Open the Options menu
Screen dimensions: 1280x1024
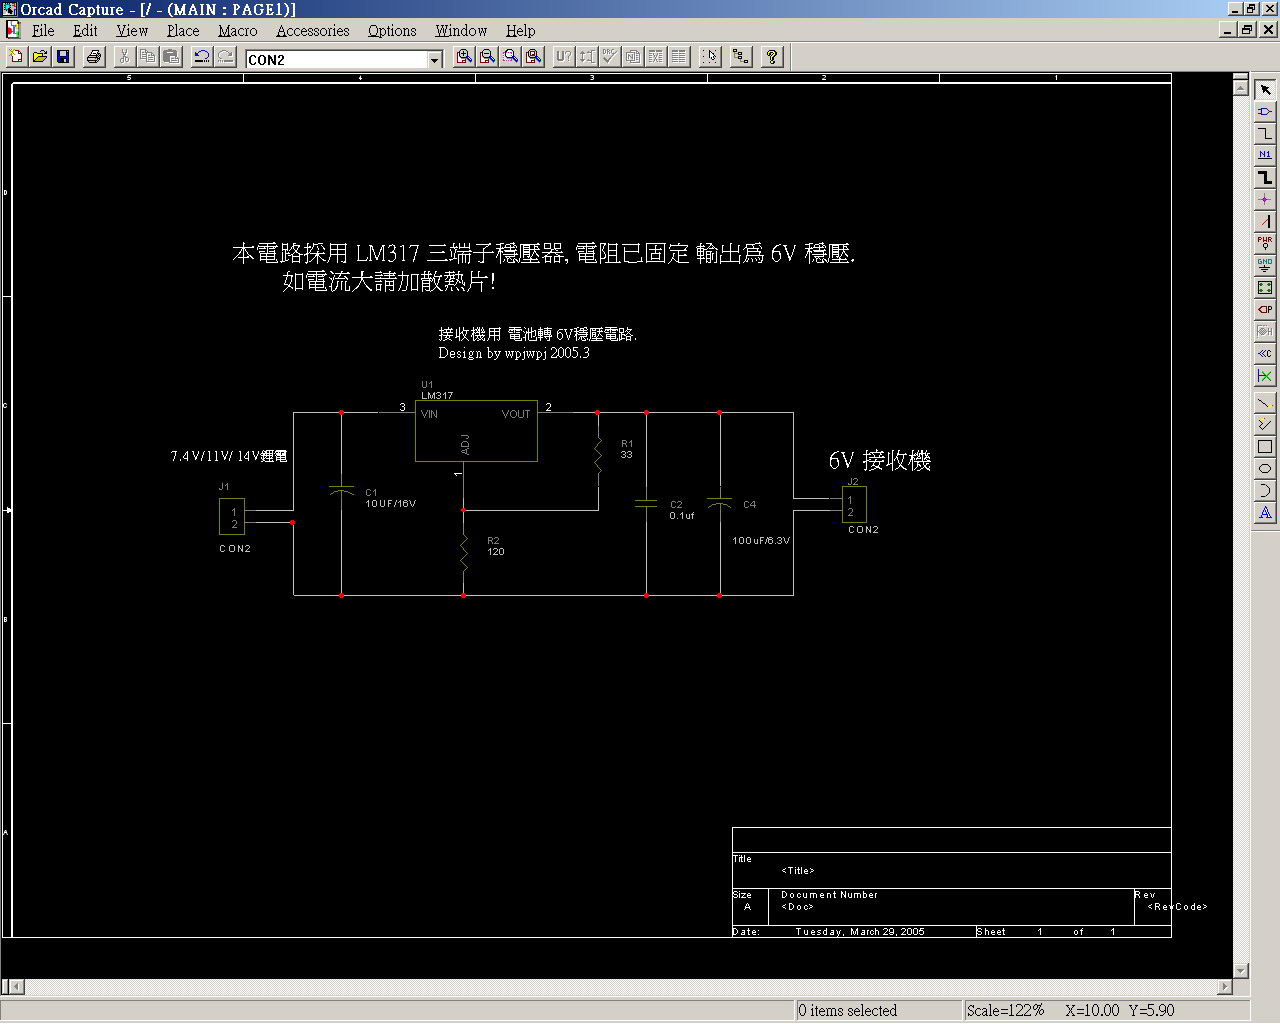click(392, 31)
